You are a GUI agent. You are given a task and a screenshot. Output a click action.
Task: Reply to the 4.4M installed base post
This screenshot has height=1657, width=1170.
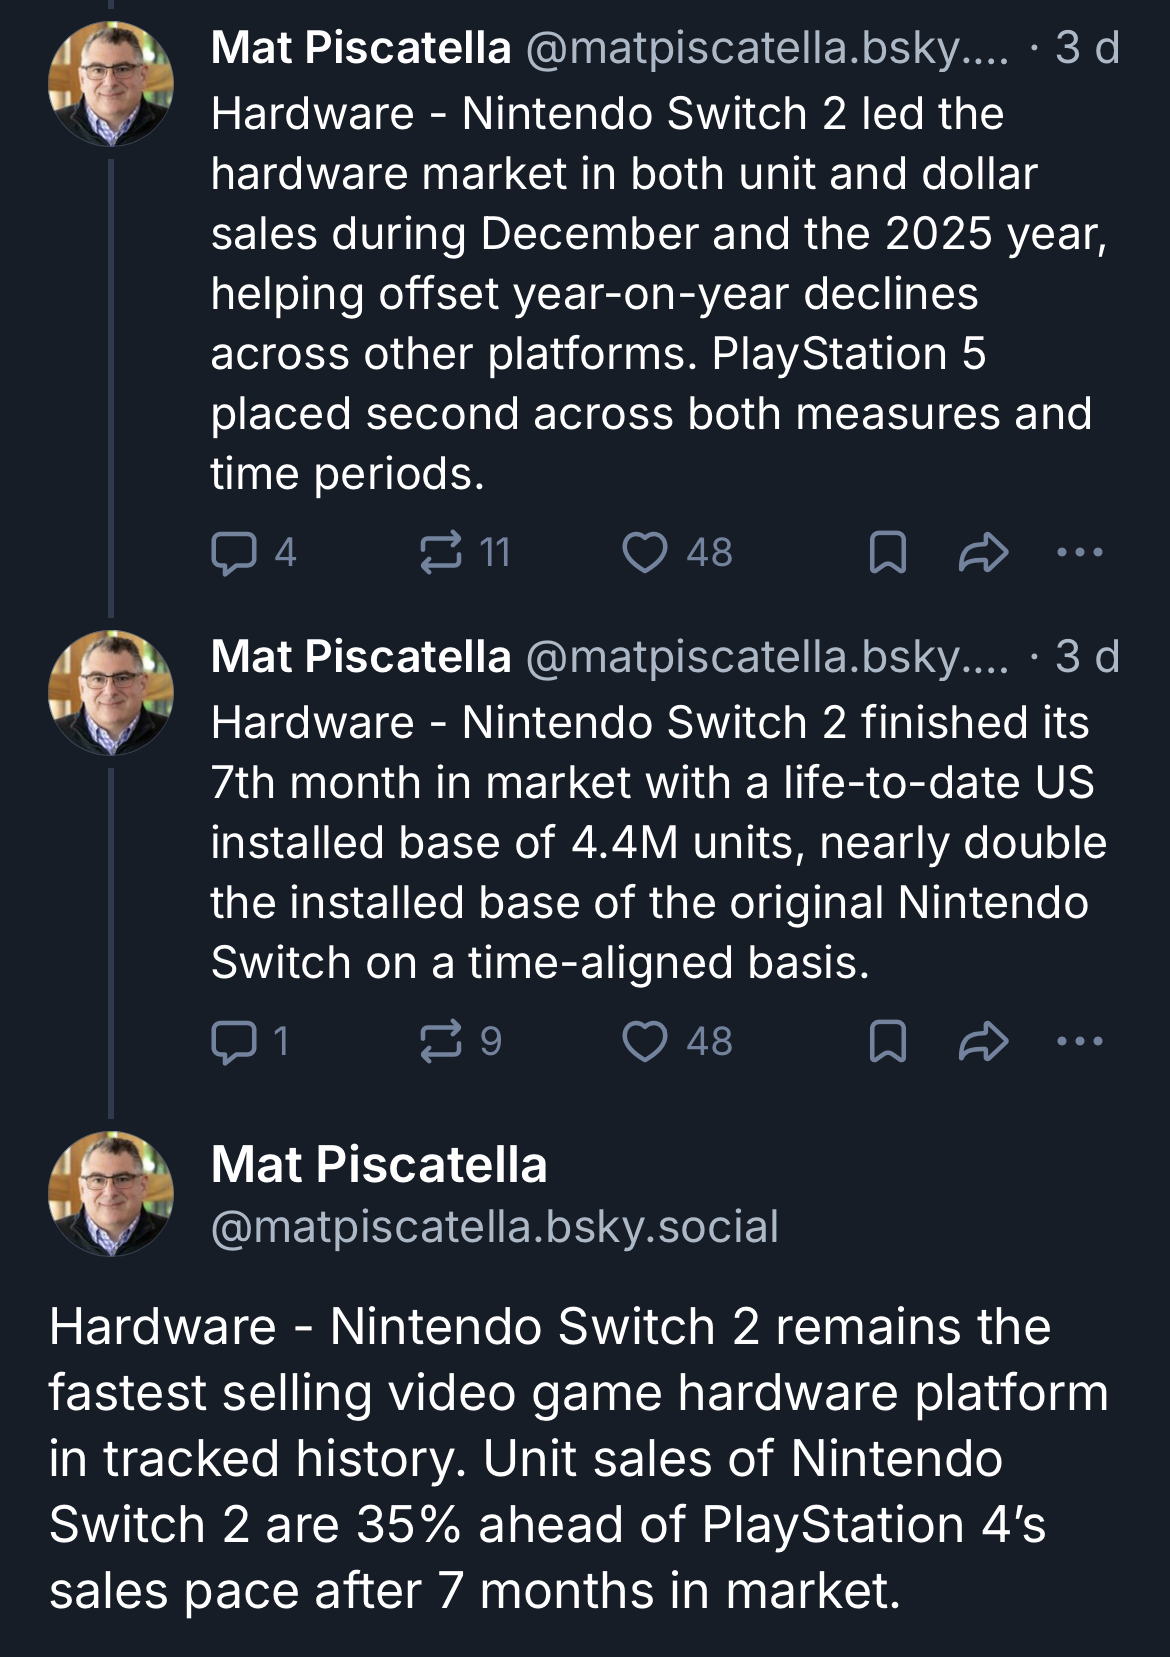pyautogui.click(x=234, y=1042)
